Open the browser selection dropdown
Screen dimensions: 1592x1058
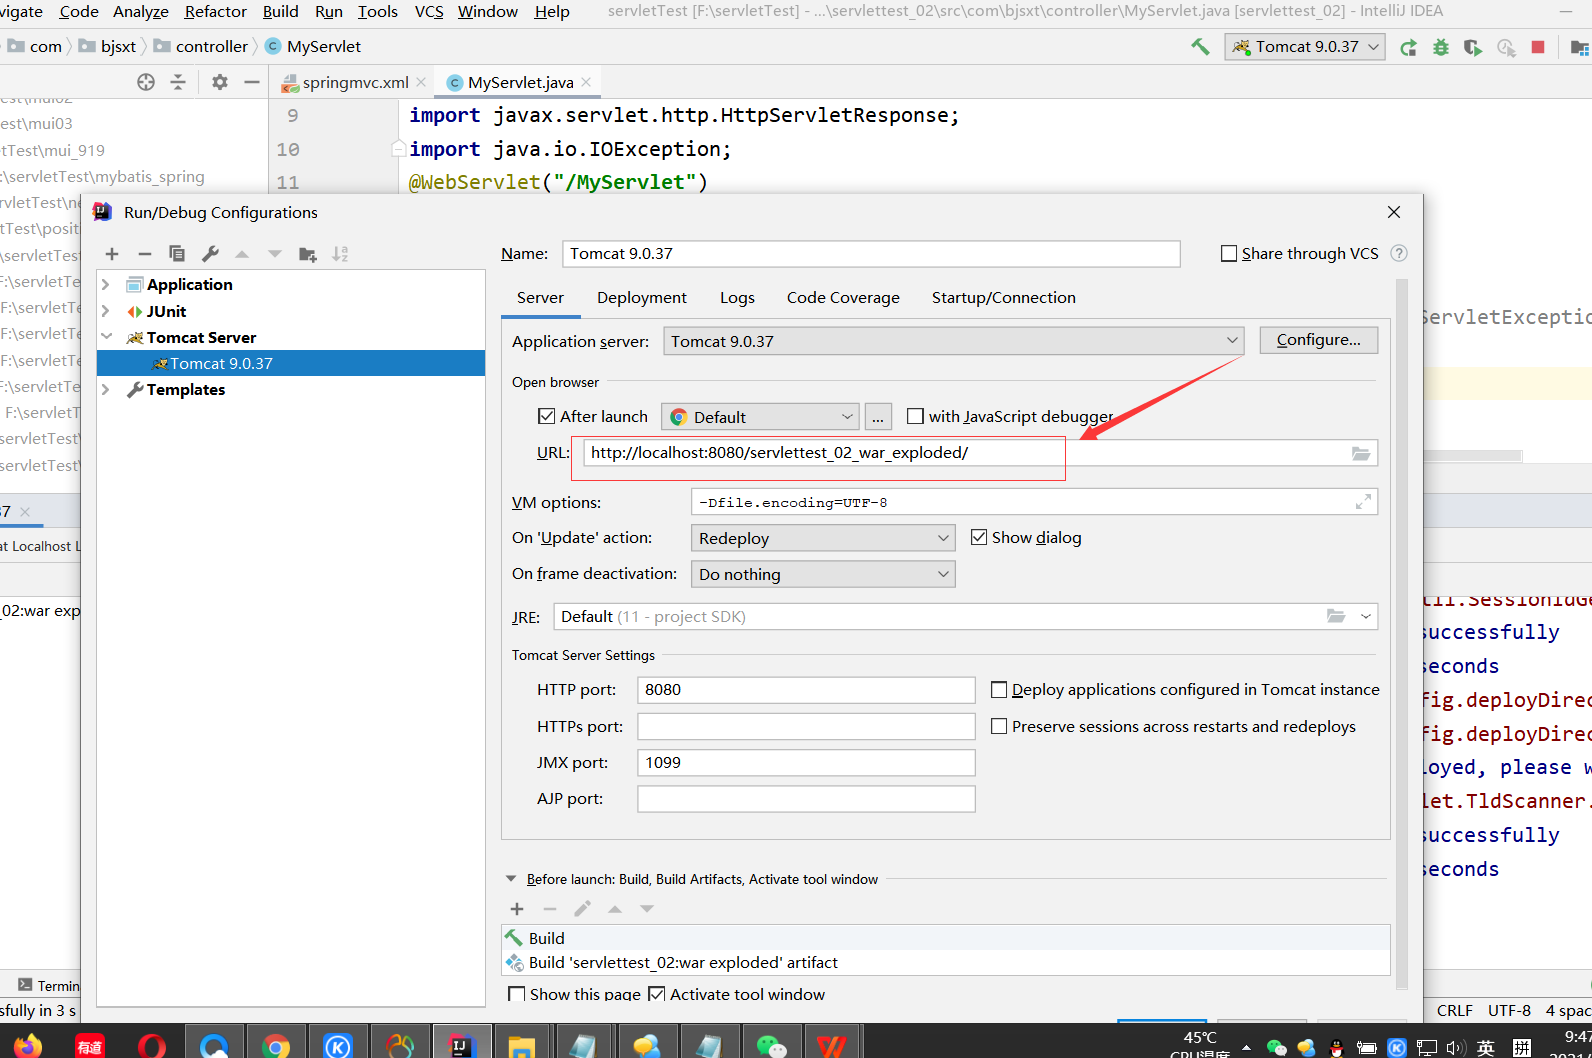point(761,417)
